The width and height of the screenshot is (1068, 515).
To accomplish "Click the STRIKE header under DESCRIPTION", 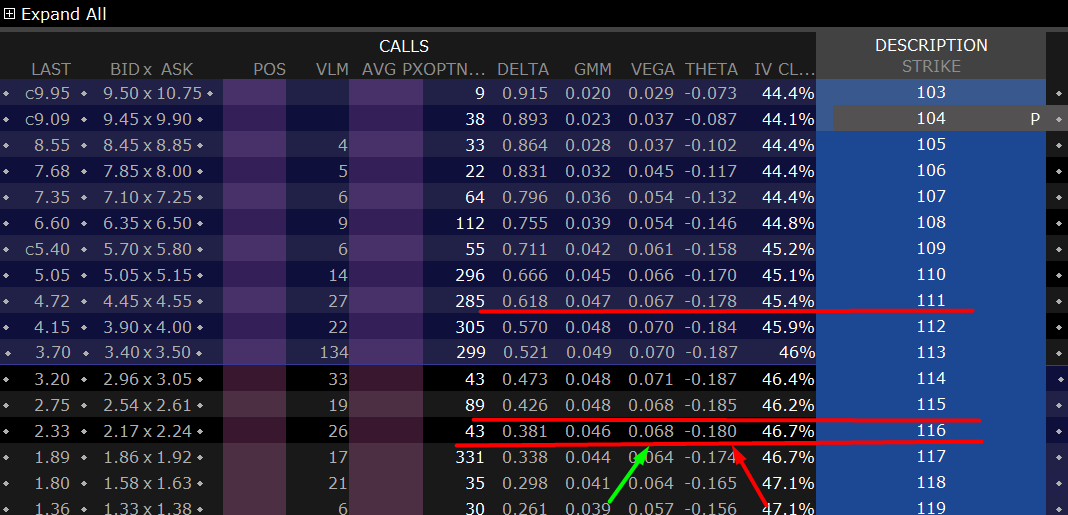I will [x=930, y=66].
